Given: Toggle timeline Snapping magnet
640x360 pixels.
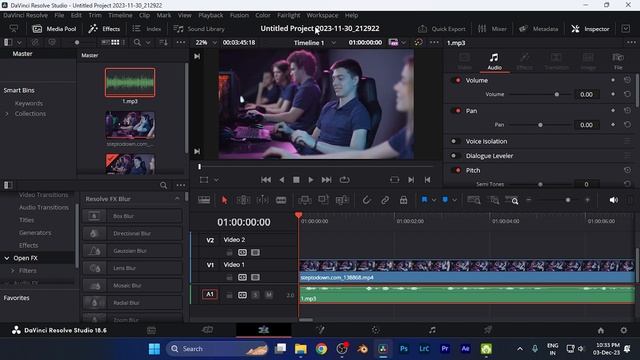Looking at the screenshot, I should point(366,200).
